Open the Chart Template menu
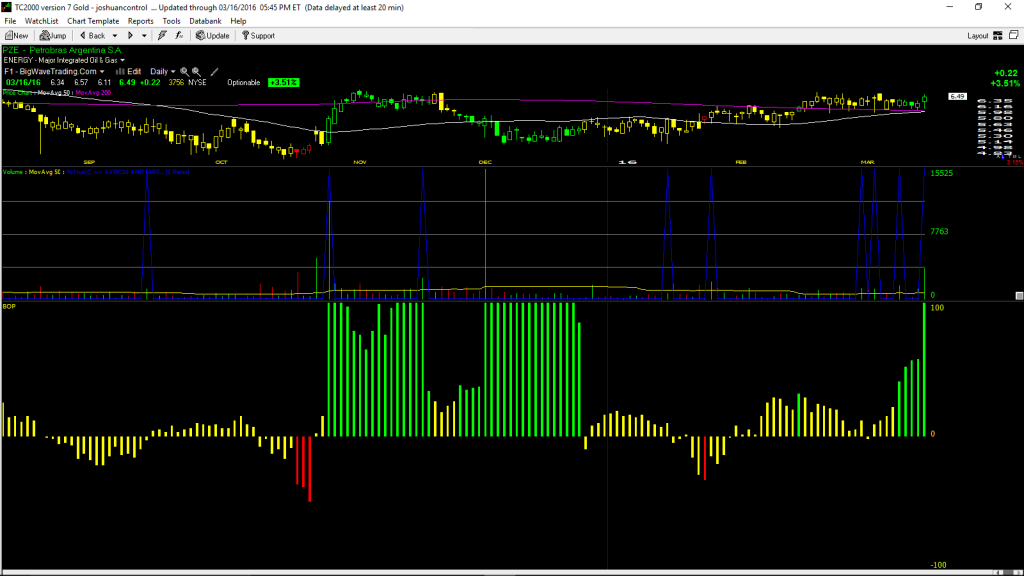Image resolution: width=1024 pixels, height=576 pixels. (93, 21)
